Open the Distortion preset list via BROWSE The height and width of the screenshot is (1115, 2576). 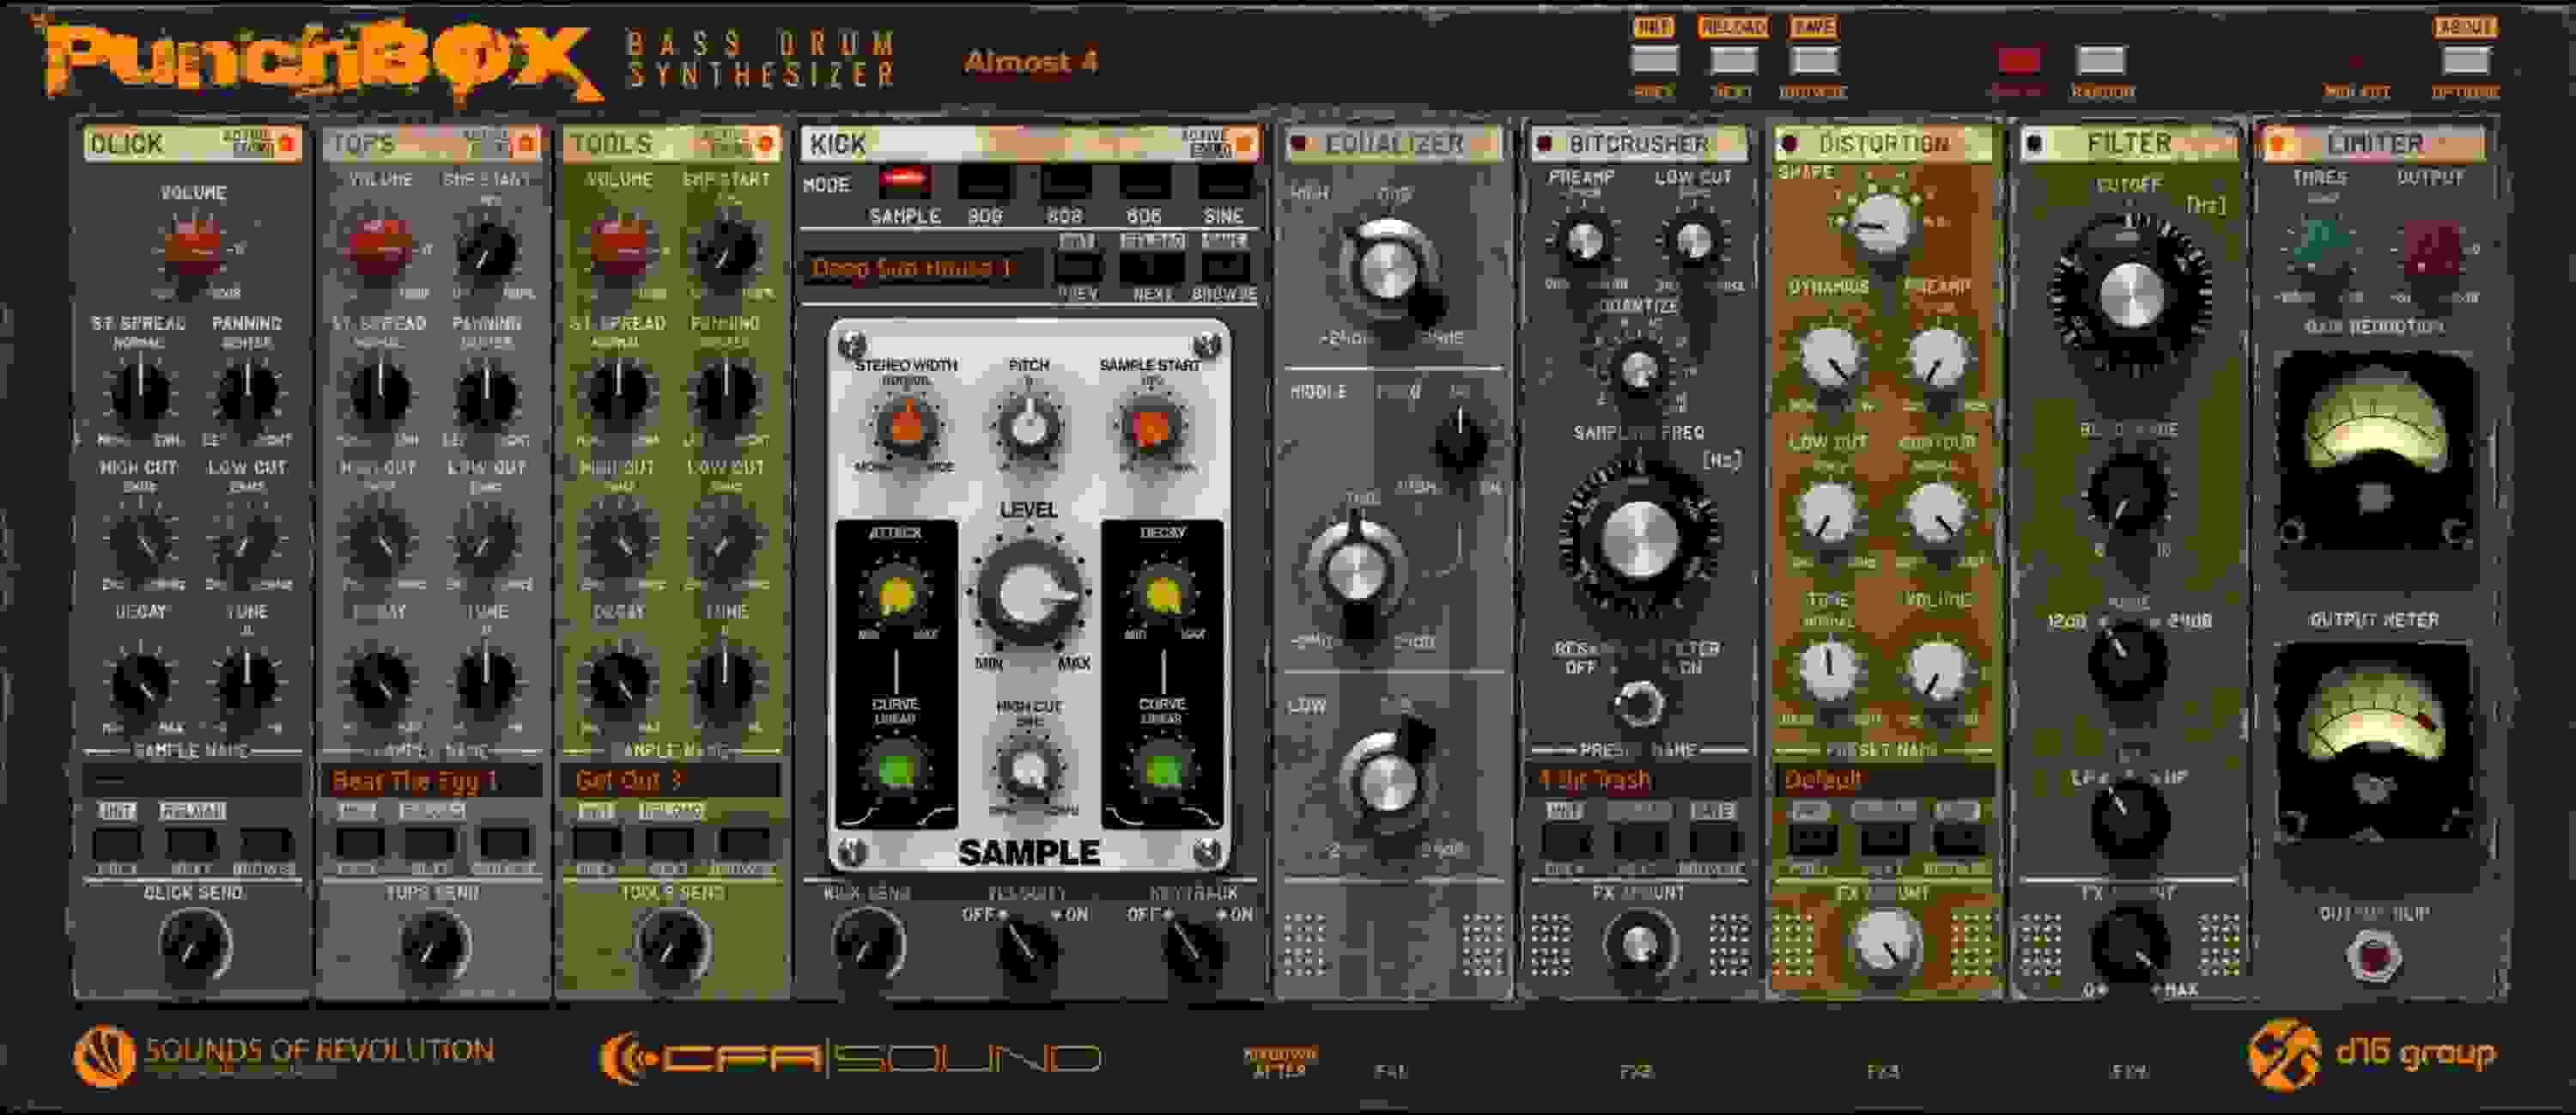(x=1959, y=840)
